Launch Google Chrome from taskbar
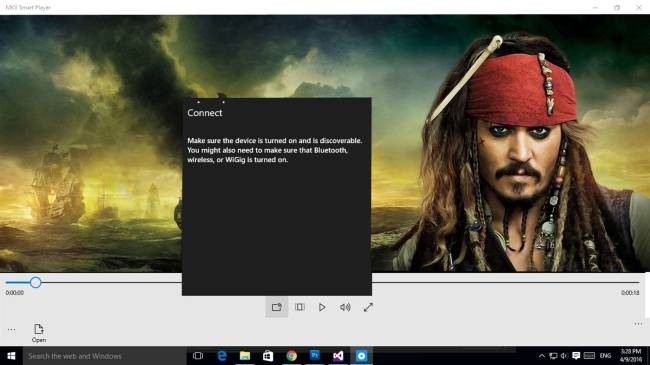The height and width of the screenshot is (365, 650). click(x=291, y=356)
